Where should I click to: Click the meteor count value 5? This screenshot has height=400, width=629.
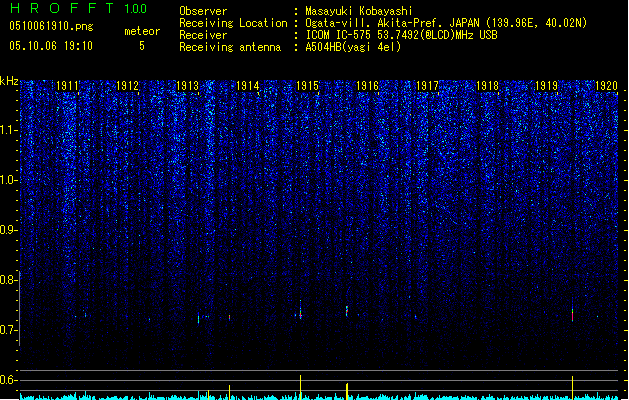click(142, 46)
